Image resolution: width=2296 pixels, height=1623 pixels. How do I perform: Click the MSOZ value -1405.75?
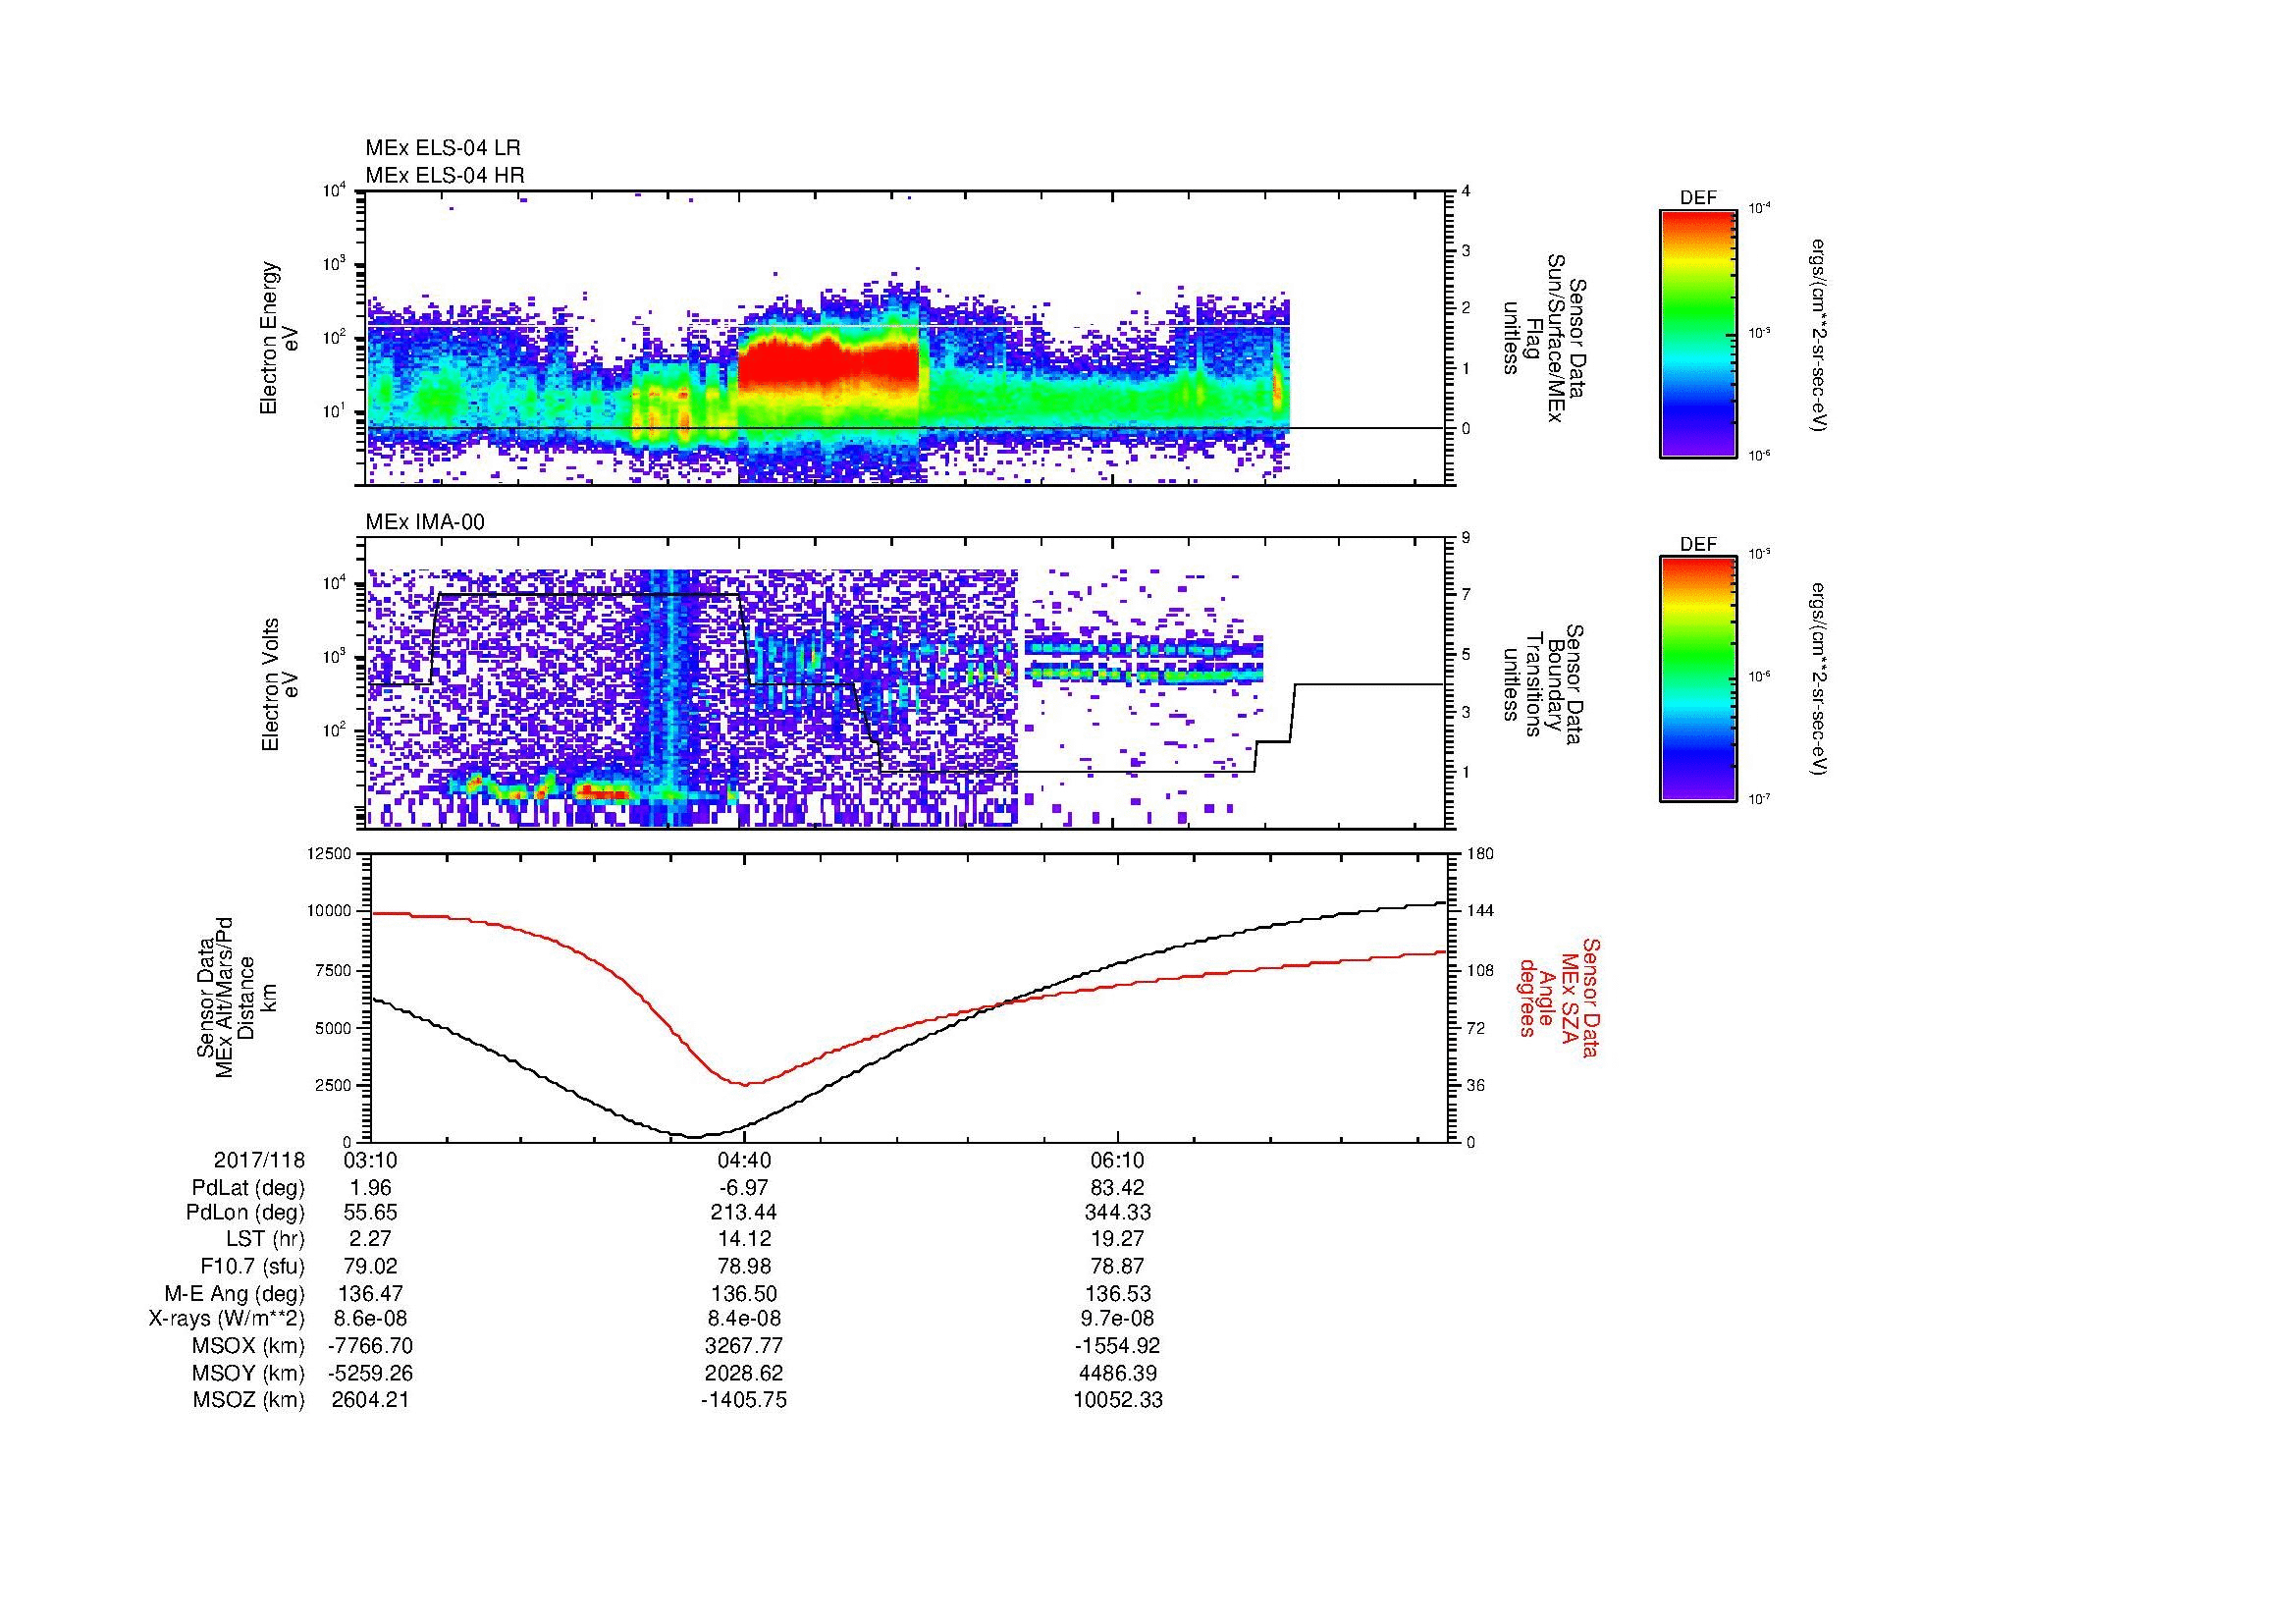(x=744, y=1400)
